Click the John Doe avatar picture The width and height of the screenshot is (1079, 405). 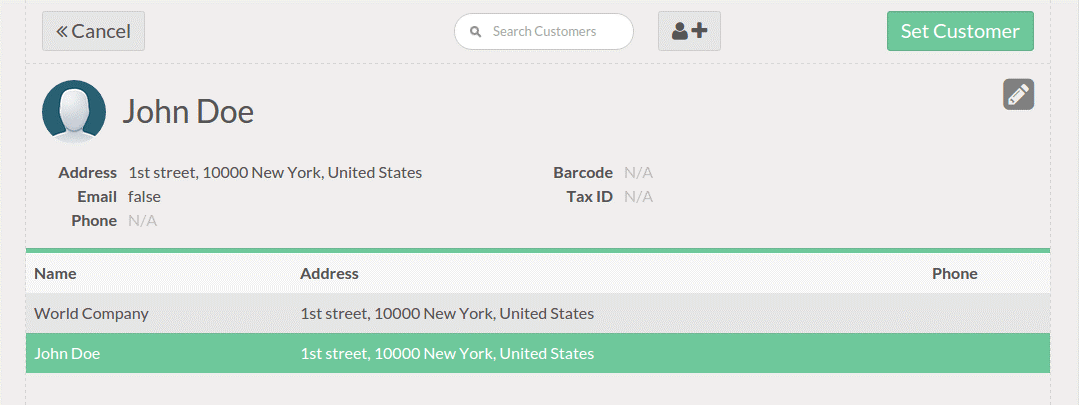74,111
